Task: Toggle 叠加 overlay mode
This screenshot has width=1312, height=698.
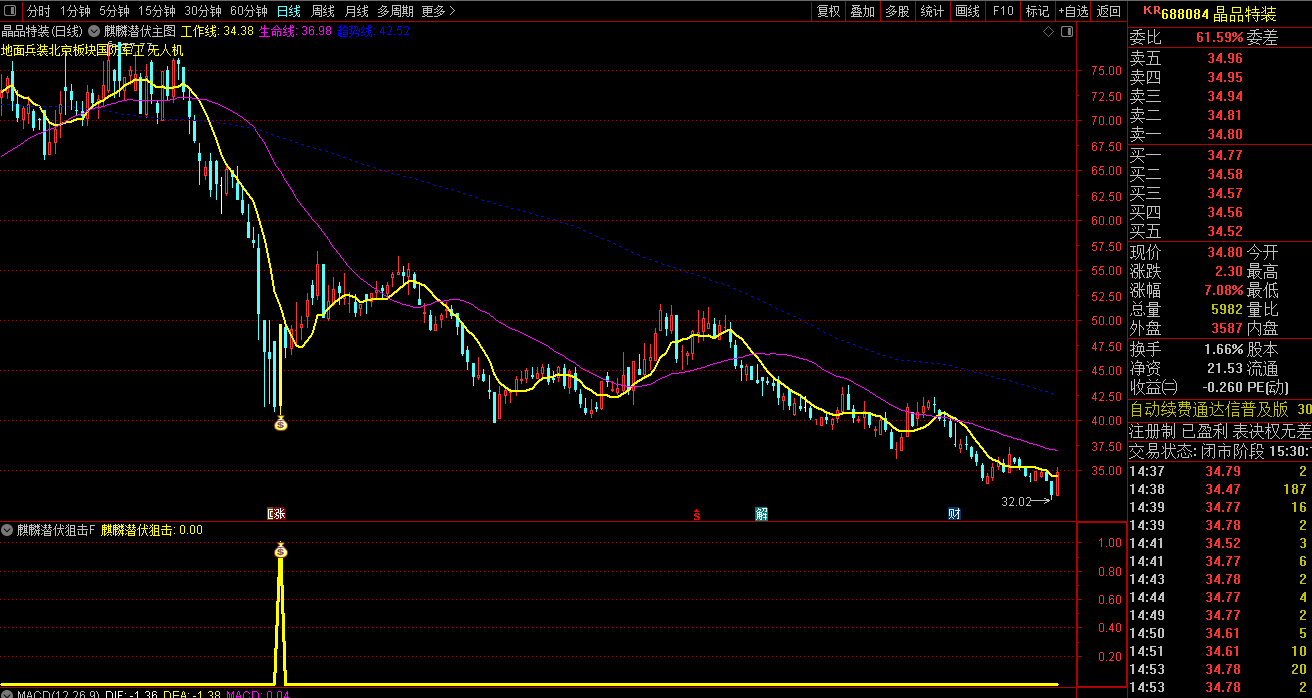Action: click(x=862, y=11)
